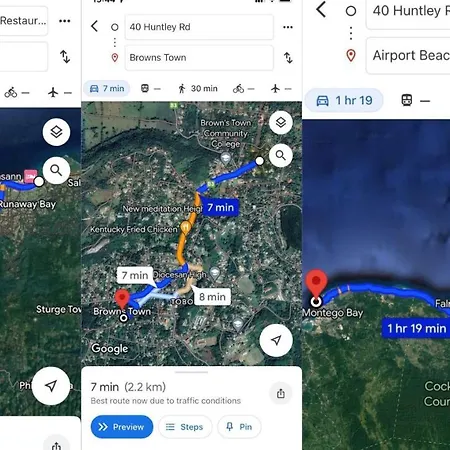Tap search magnifier on Runaway Bay map
The height and width of the screenshot is (450, 450).
coord(56,171)
